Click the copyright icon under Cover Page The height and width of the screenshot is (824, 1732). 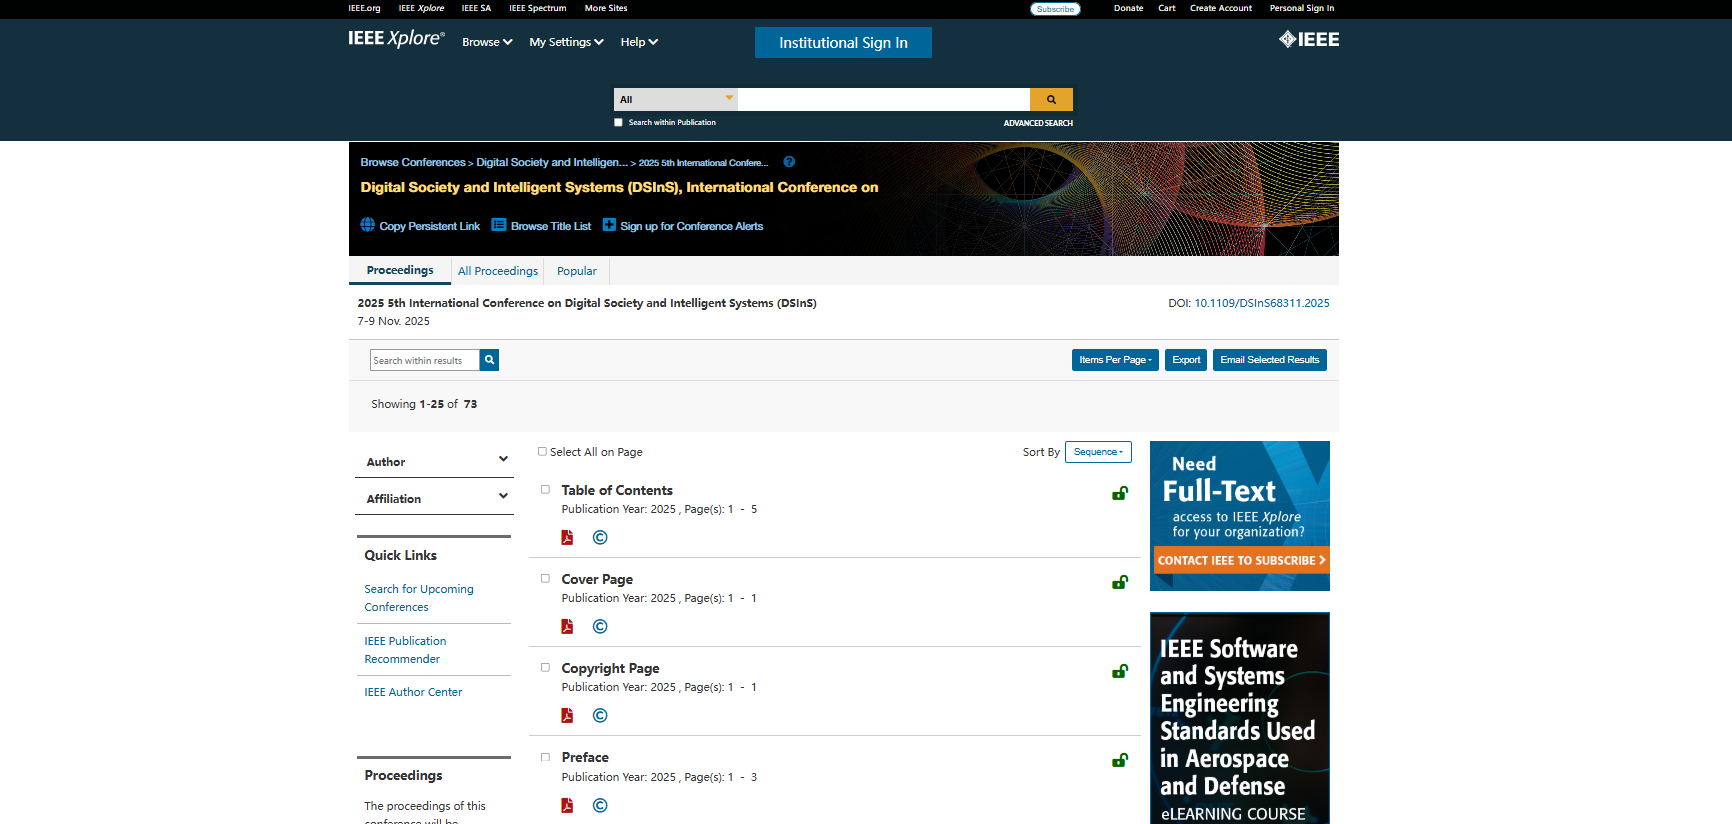[600, 627]
